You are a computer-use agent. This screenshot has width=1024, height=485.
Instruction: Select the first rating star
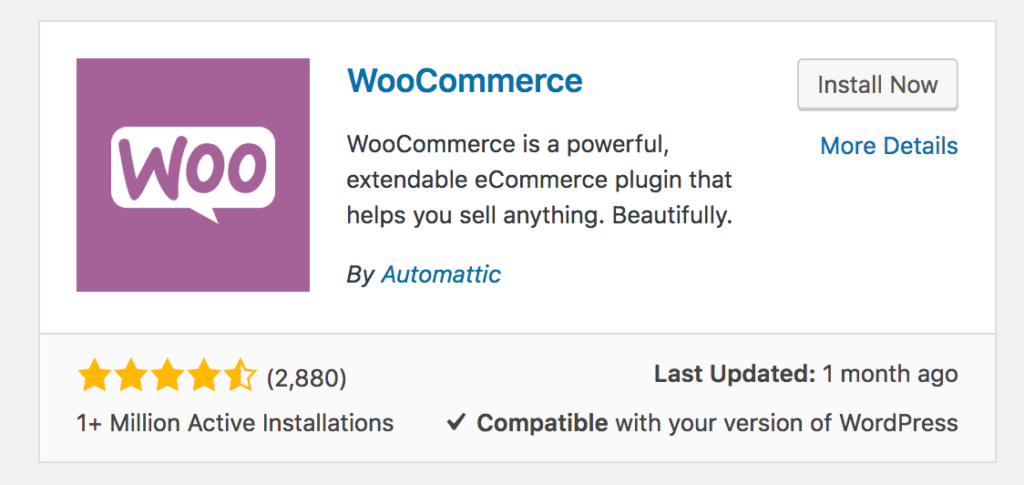click(x=95, y=377)
